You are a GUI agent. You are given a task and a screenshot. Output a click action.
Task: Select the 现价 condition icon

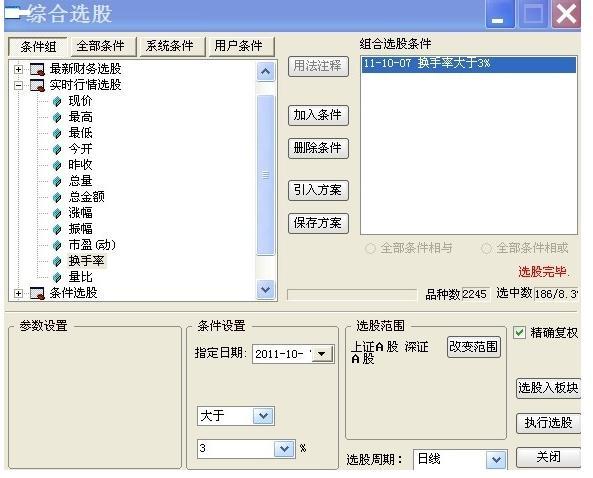pyautogui.click(x=57, y=101)
